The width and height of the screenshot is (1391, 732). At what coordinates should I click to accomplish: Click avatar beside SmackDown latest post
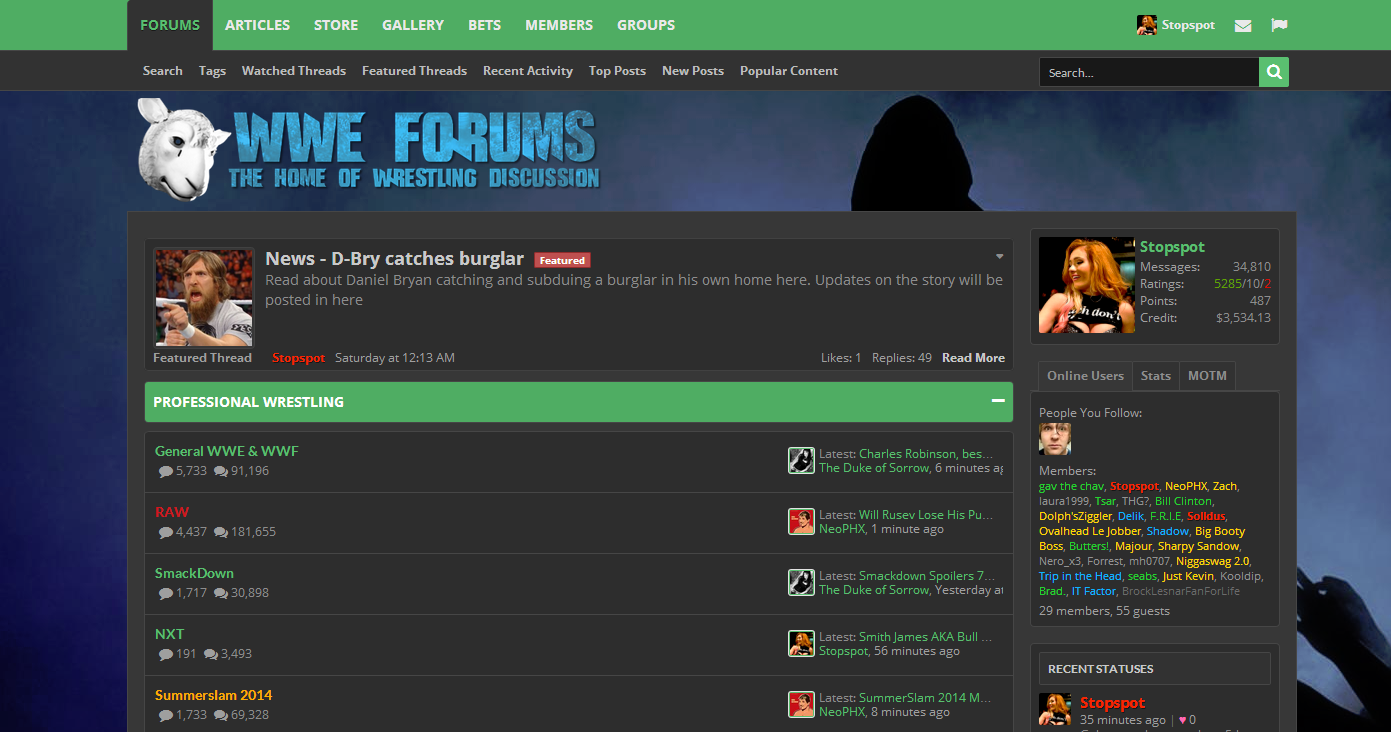coord(801,582)
